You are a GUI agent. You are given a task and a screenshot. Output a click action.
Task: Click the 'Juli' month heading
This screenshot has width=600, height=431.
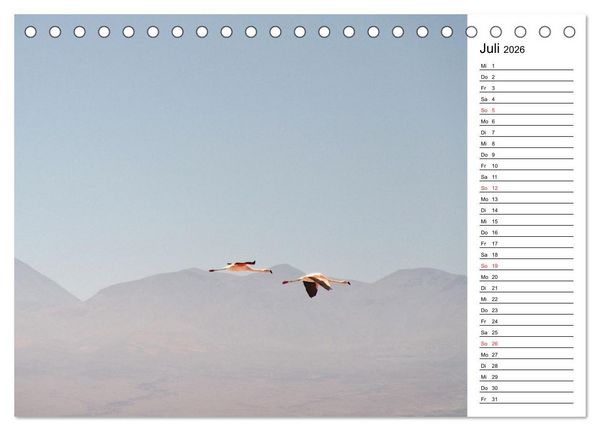[x=489, y=49]
